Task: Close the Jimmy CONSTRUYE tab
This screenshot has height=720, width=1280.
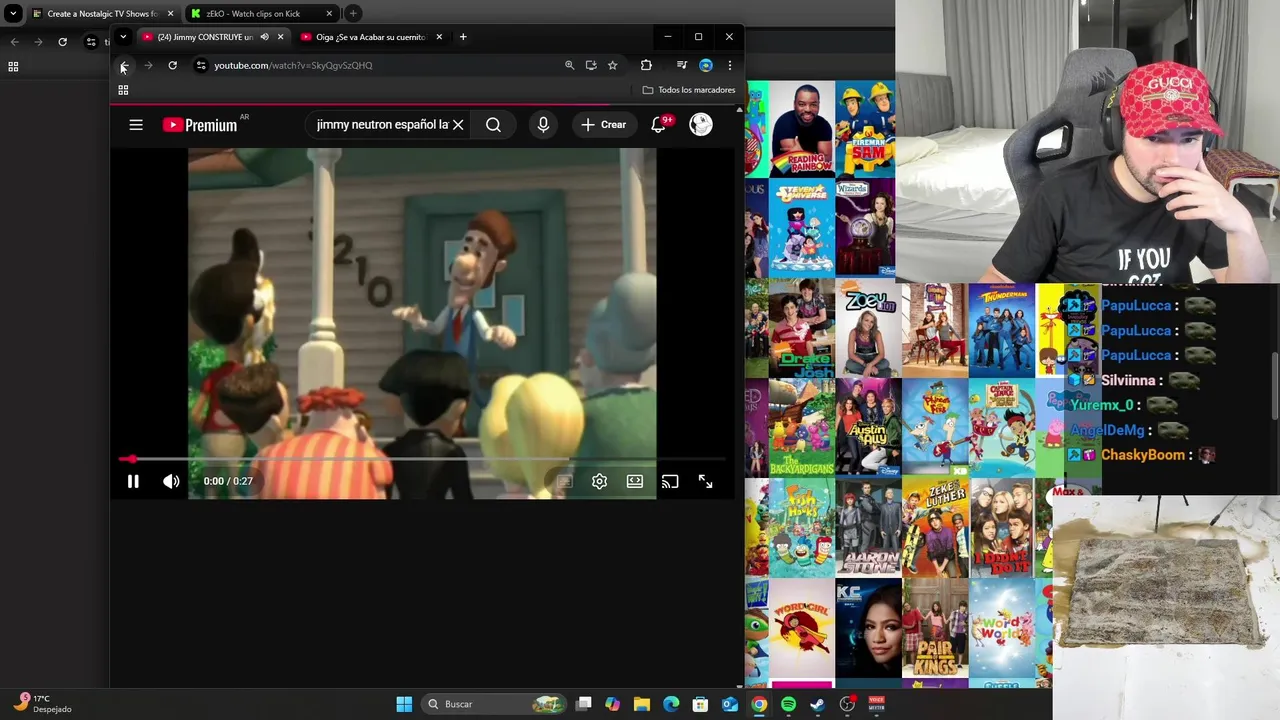Action: click(x=280, y=37)
